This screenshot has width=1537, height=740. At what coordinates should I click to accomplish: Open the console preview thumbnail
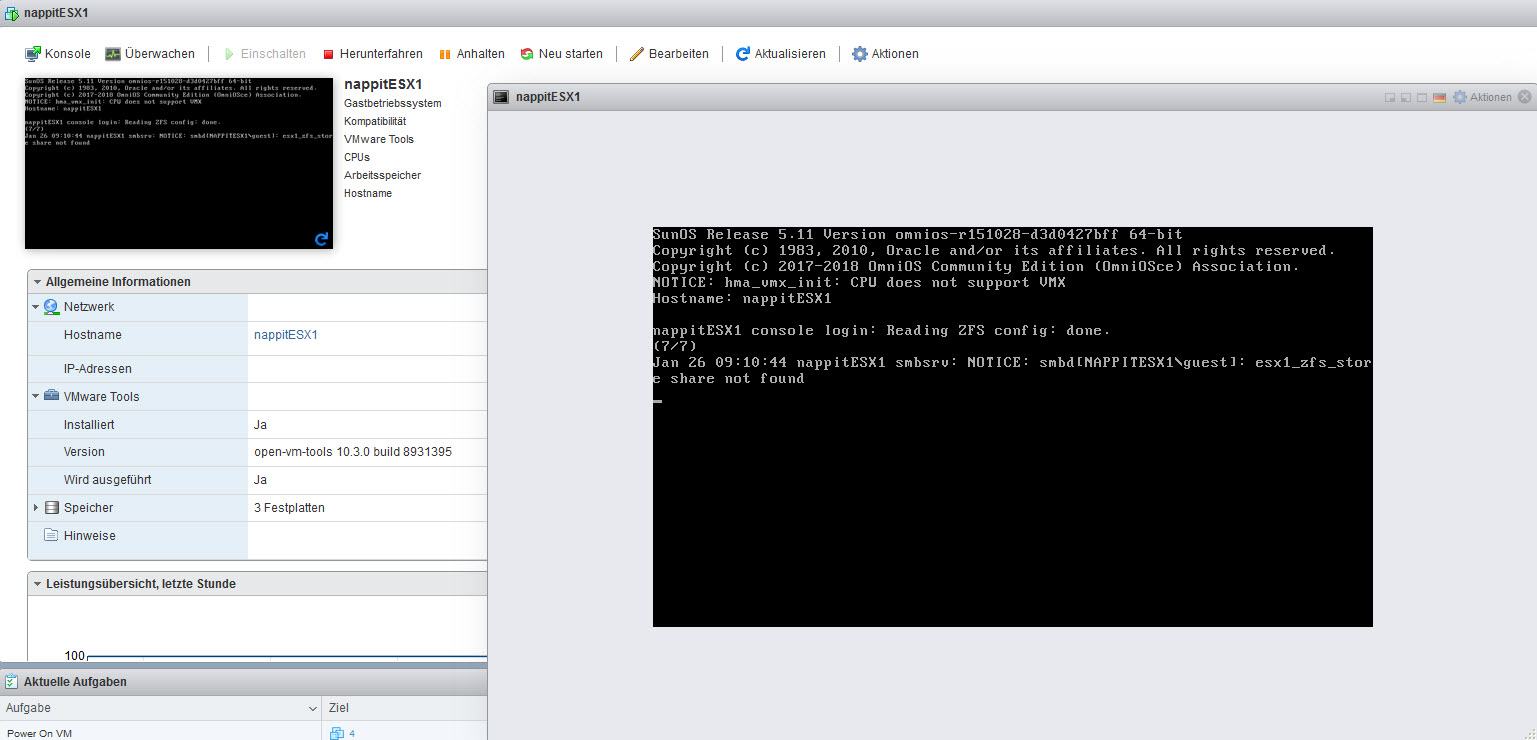tap(179, 163)
